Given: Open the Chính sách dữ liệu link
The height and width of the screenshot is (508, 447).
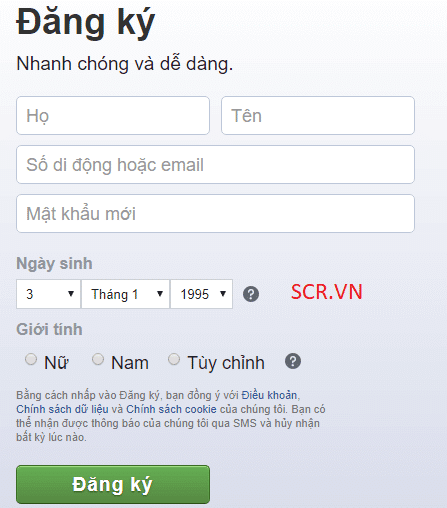Looking at the screenshot, I should (62, 409).
